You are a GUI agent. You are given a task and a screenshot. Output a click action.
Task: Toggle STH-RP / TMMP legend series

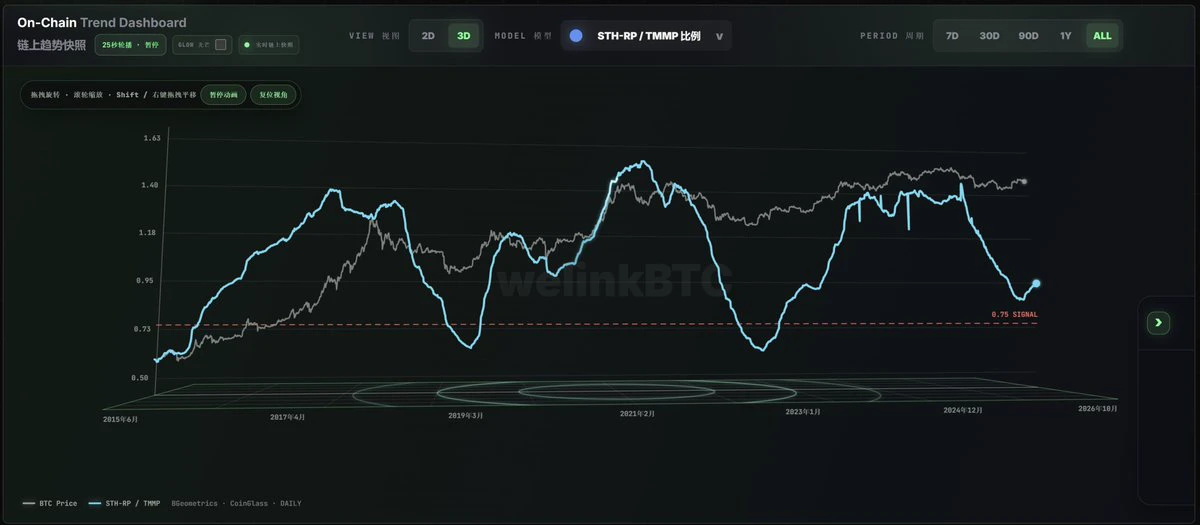(x=124, y=503)
